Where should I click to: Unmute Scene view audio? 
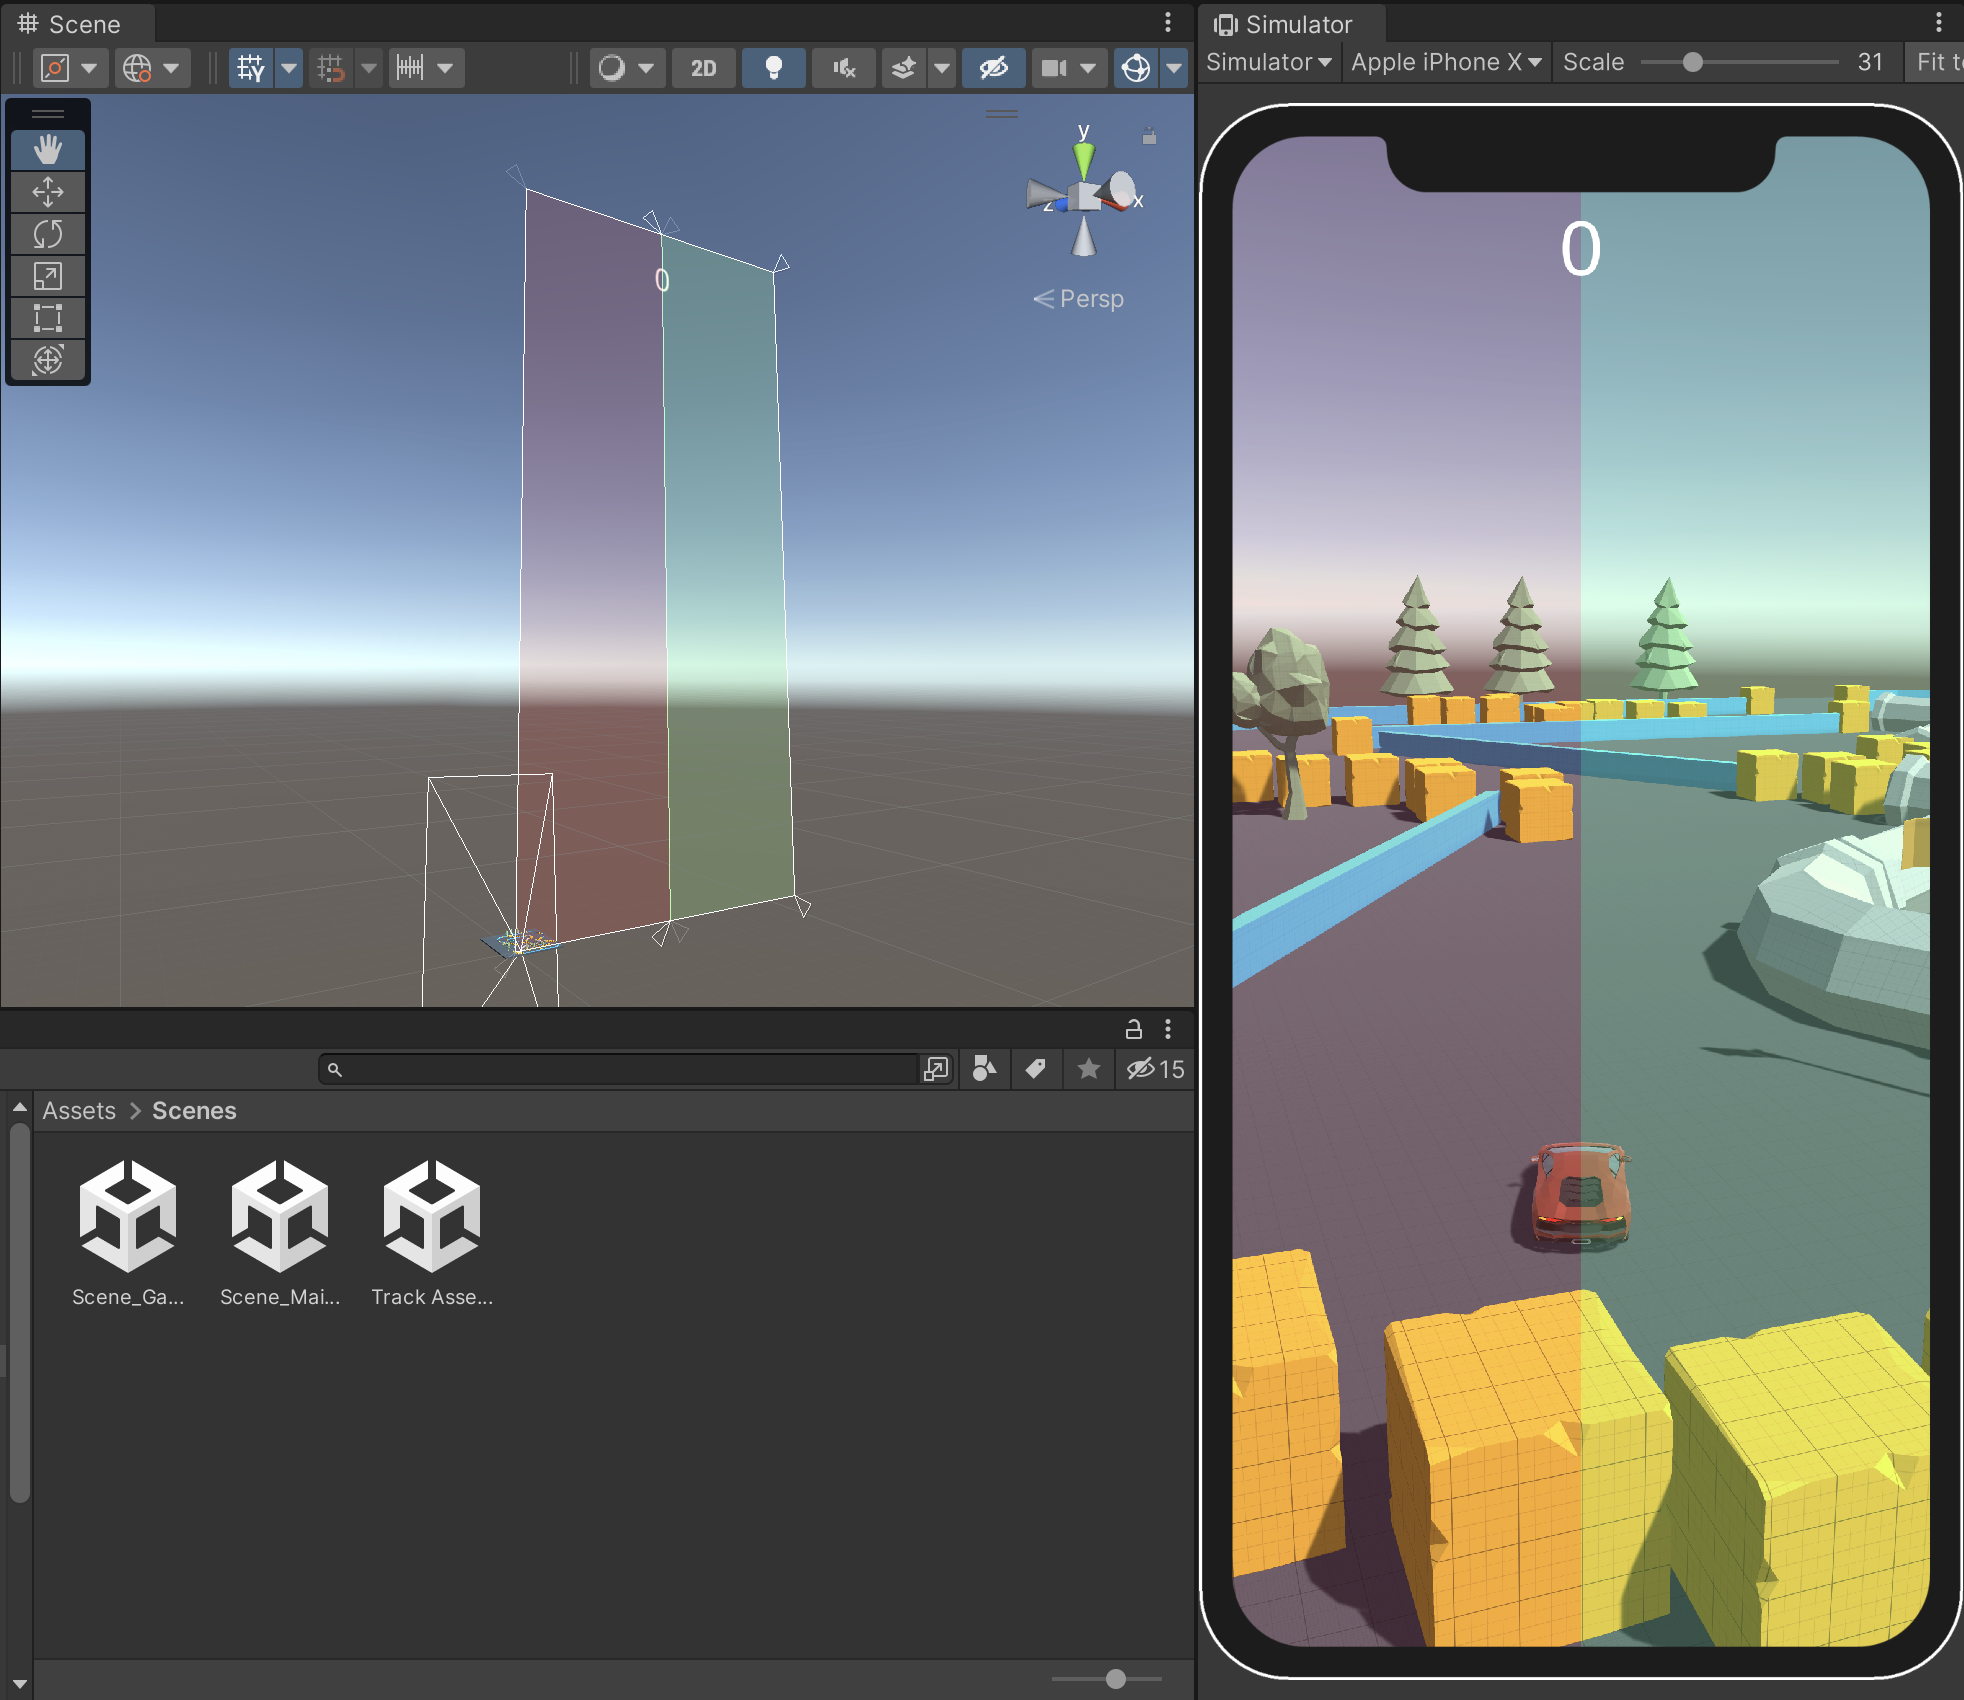(x=842, y=67)
